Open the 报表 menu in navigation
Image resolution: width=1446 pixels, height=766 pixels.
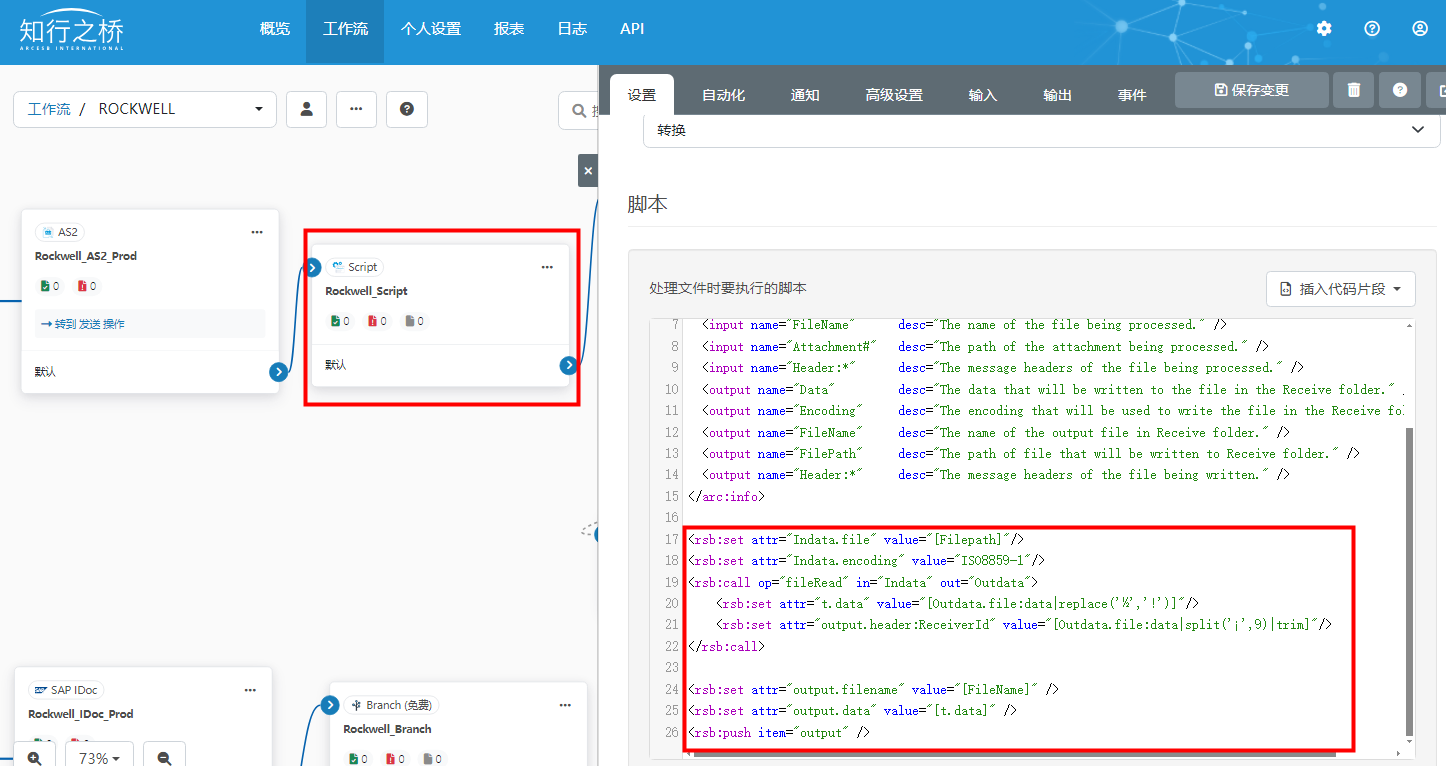509,29
